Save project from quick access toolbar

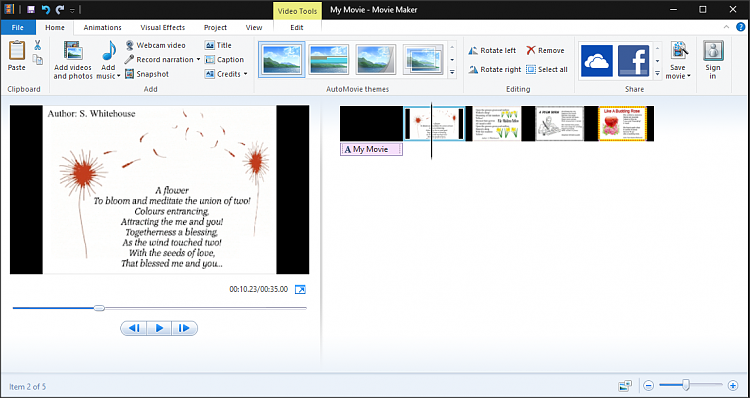click(x=31, y=10)
